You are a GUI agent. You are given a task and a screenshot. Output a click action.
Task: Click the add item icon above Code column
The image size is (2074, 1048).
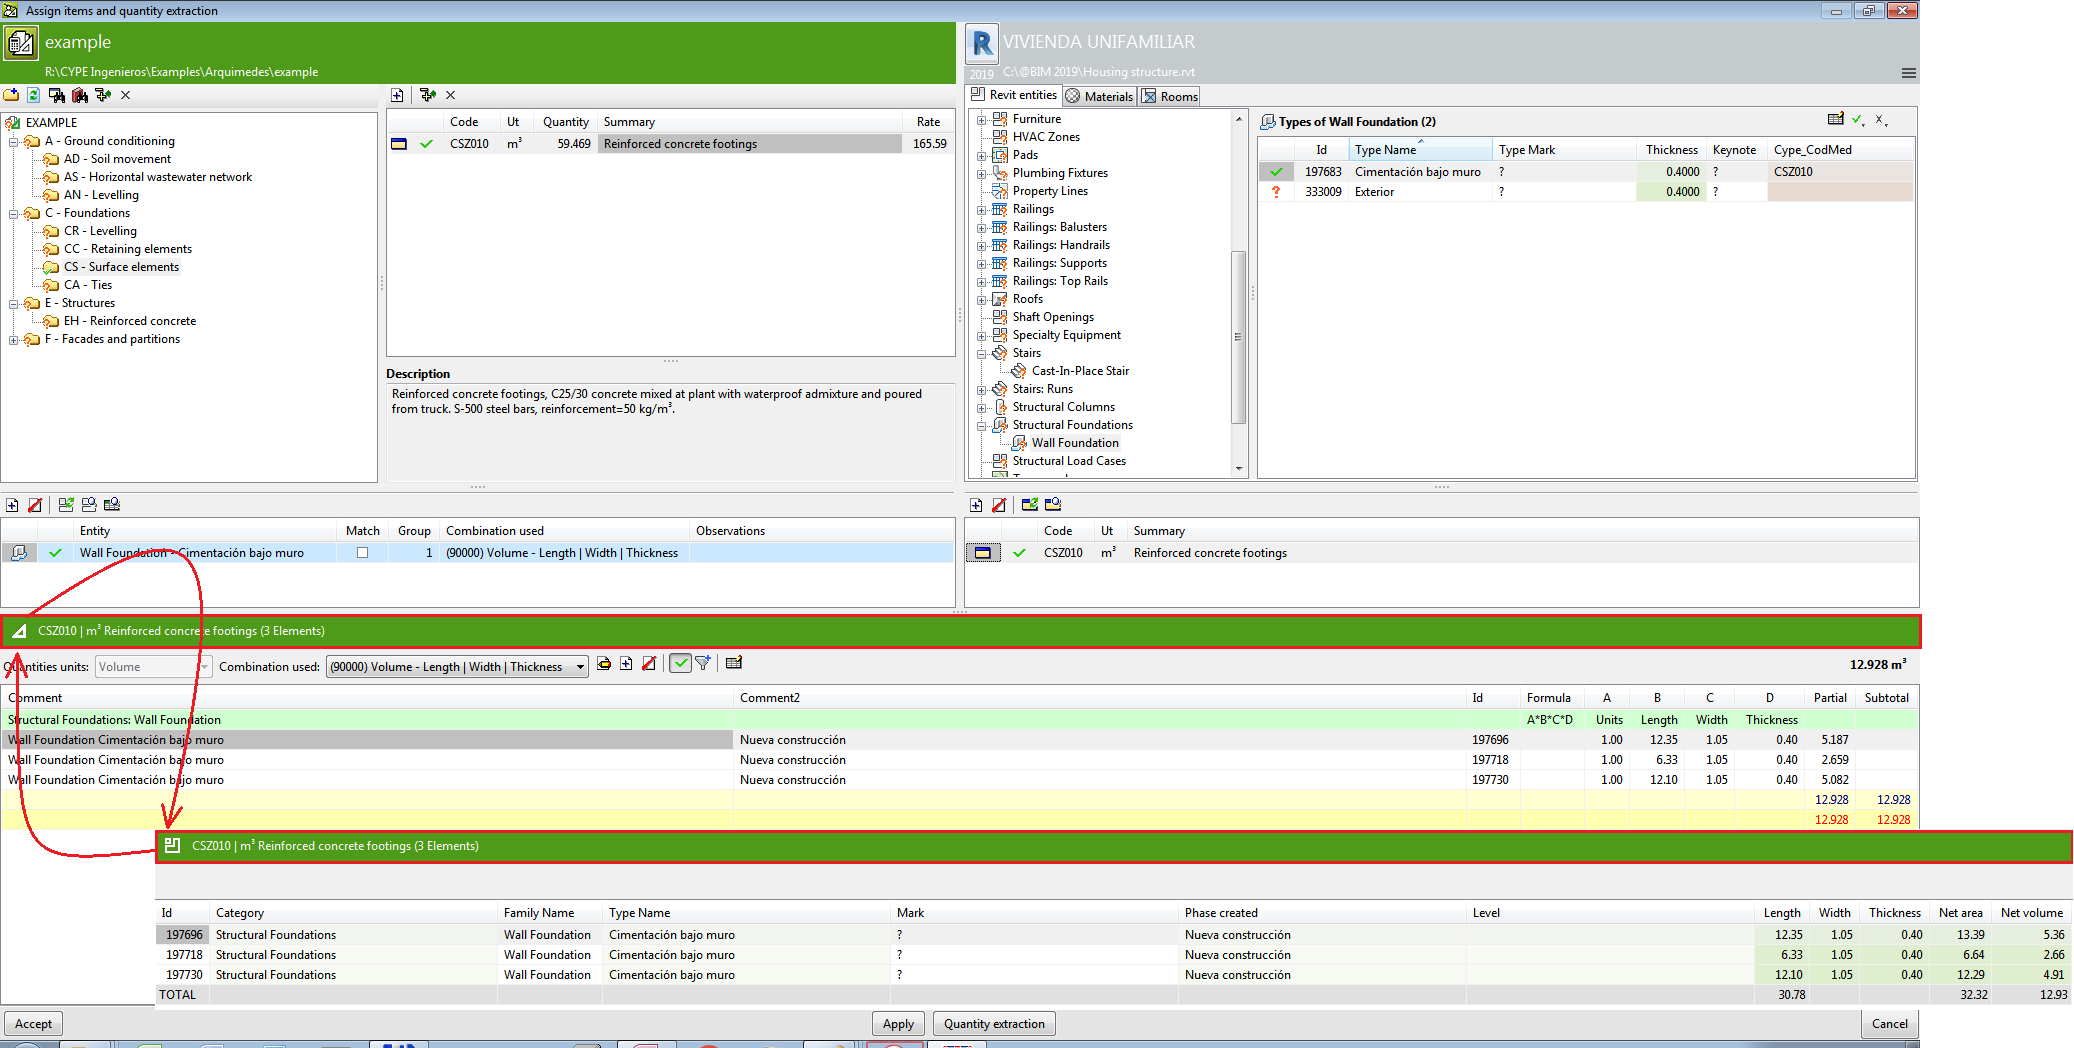(397, 95)
